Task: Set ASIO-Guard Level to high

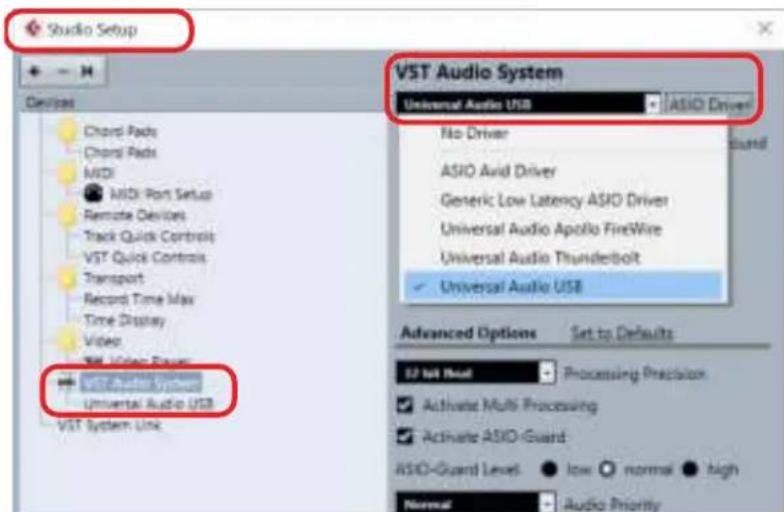Action: coord(690,469)
